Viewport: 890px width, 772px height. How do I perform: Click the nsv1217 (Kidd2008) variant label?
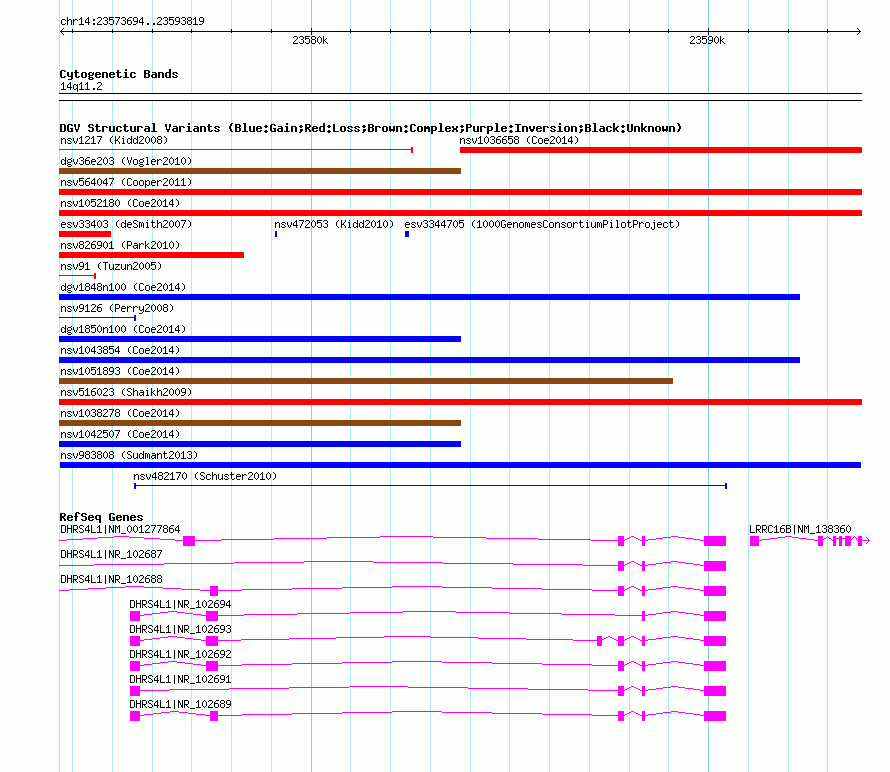tap(114, 140)
